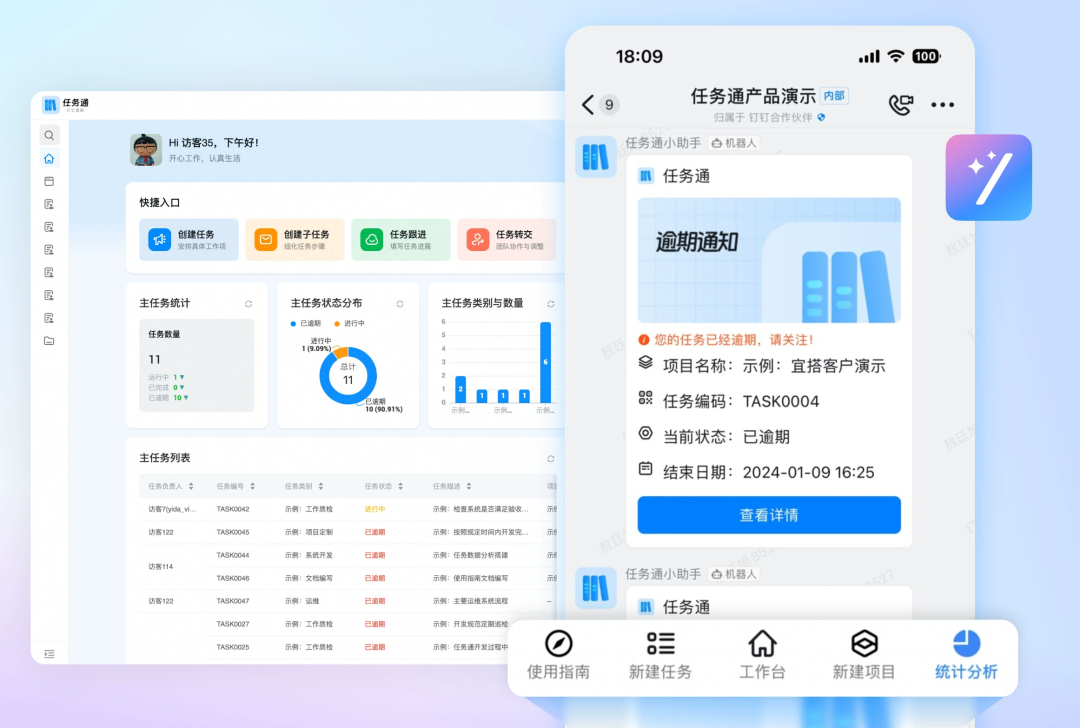
Task: Go to the Home icon in sidebar
Action: 49,158
